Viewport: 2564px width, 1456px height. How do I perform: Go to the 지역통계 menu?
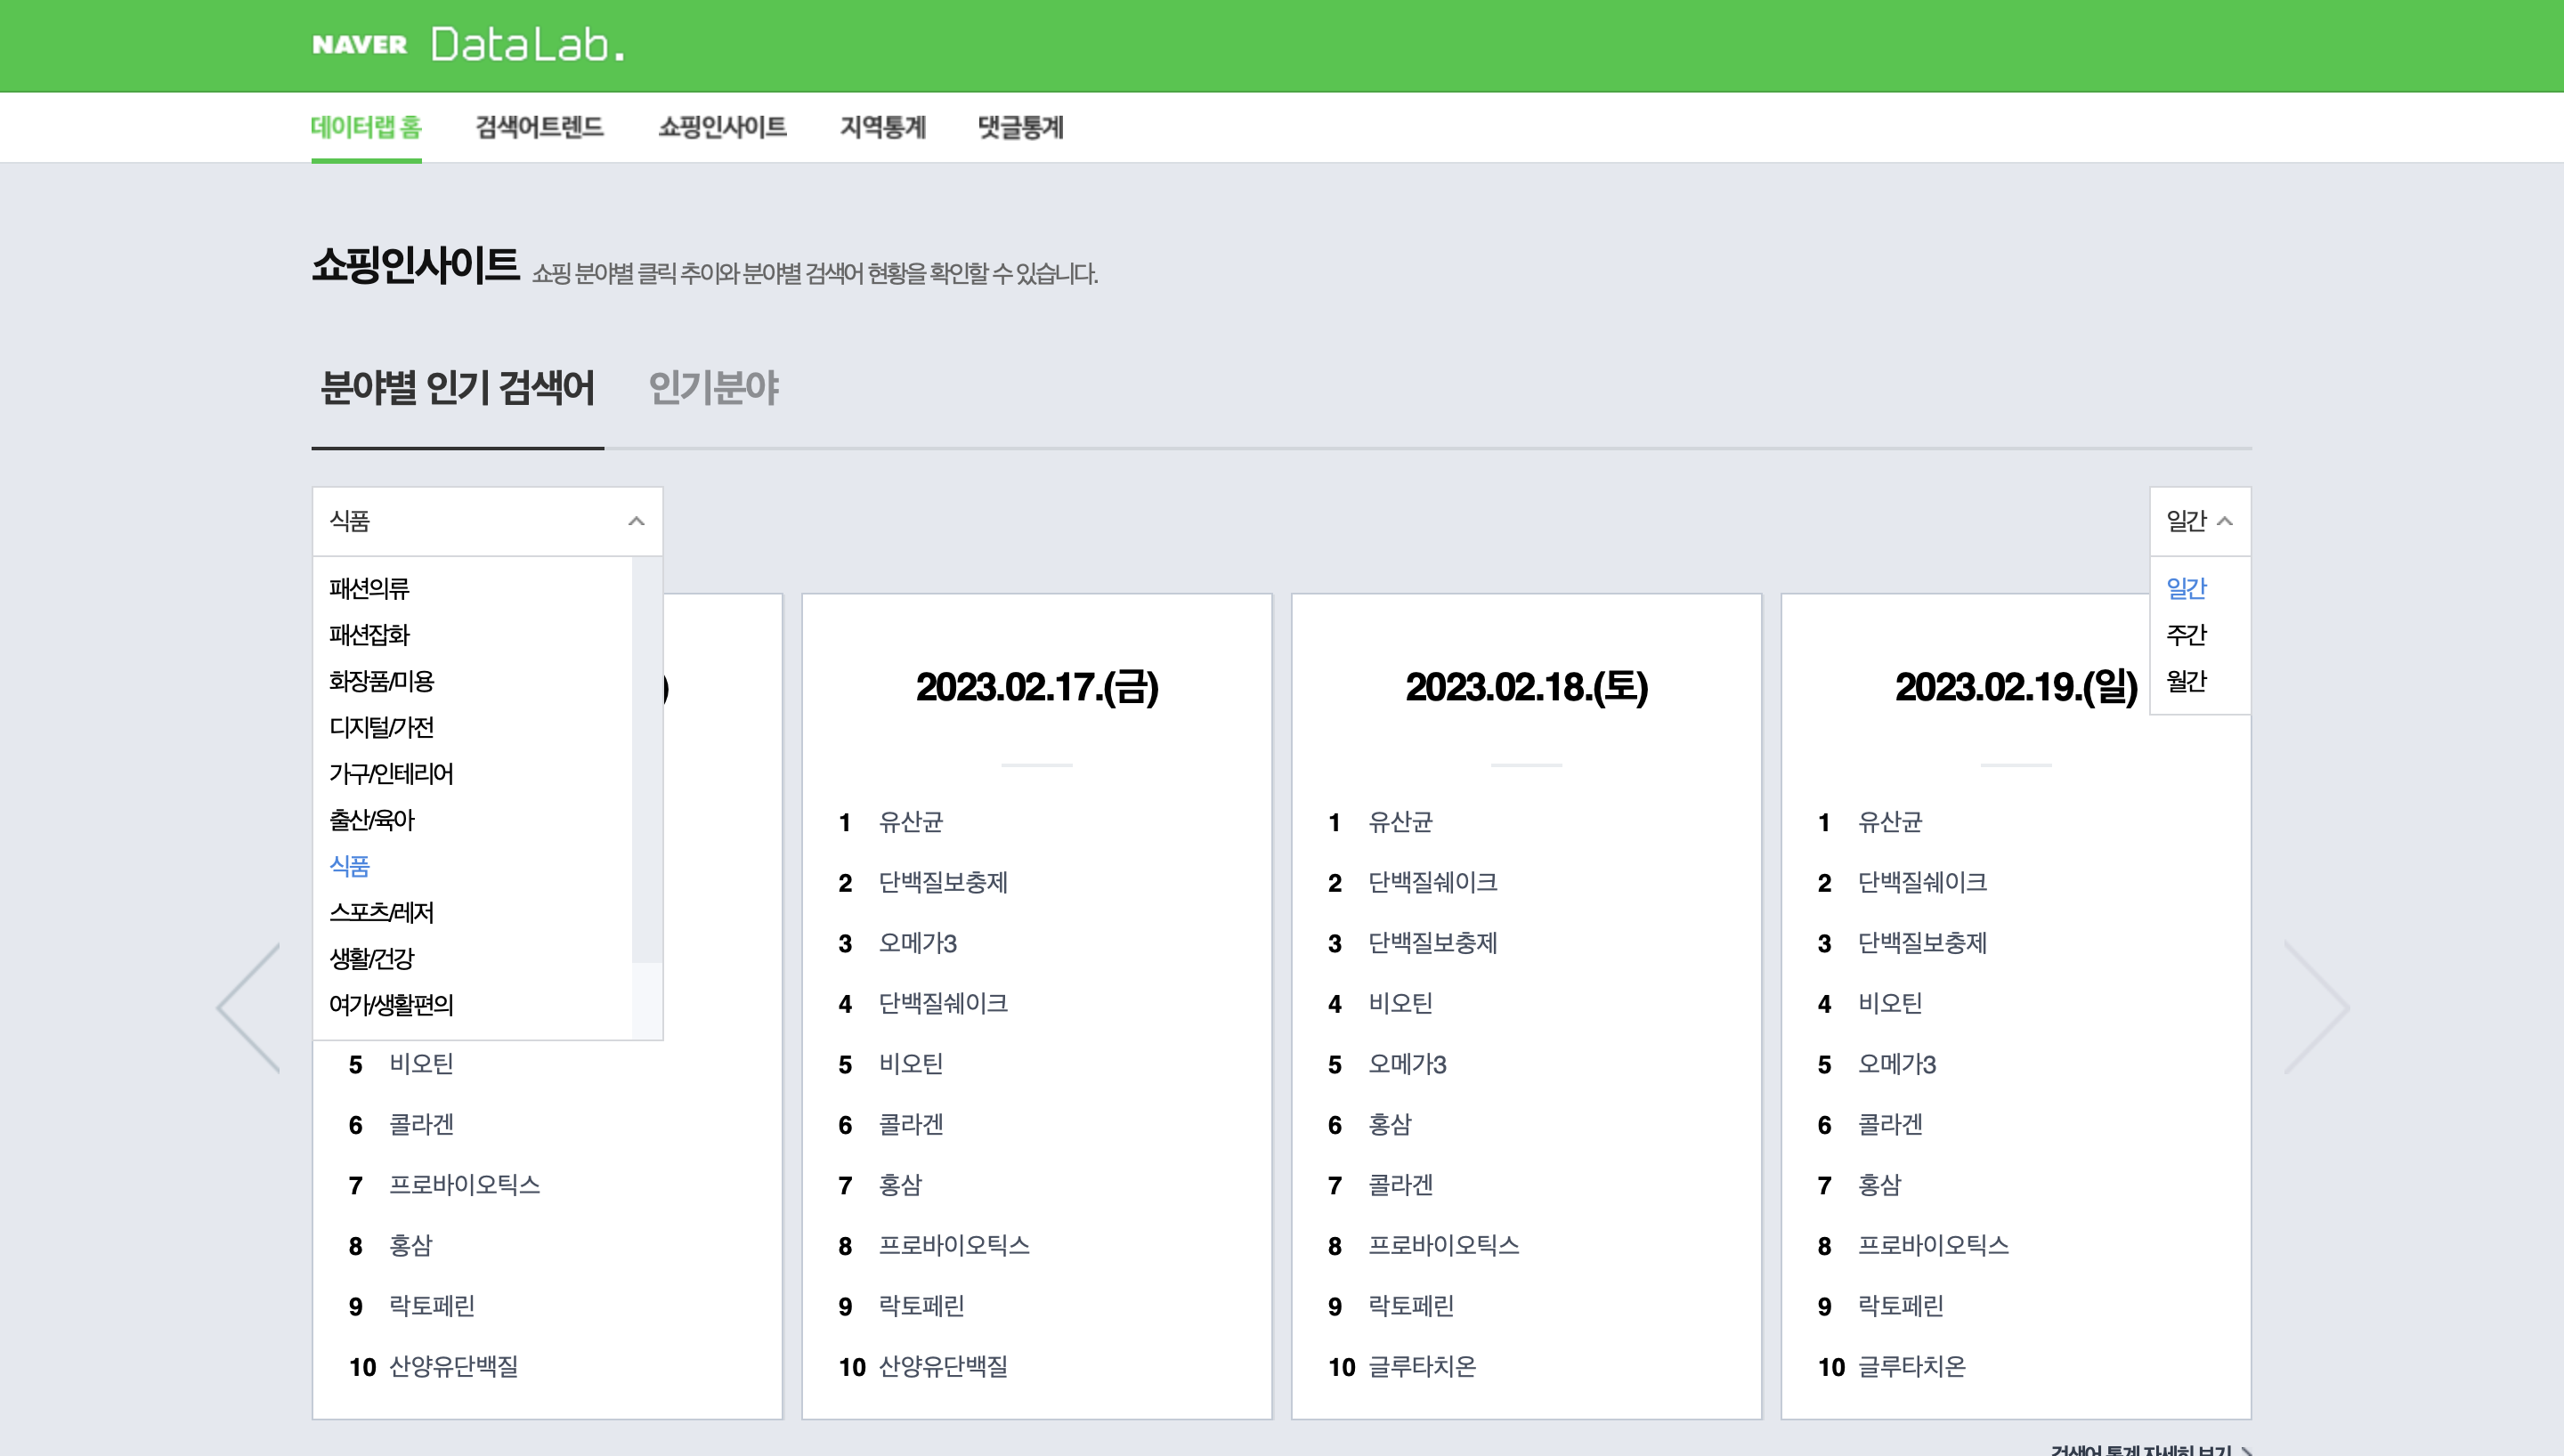pos(882,127)
